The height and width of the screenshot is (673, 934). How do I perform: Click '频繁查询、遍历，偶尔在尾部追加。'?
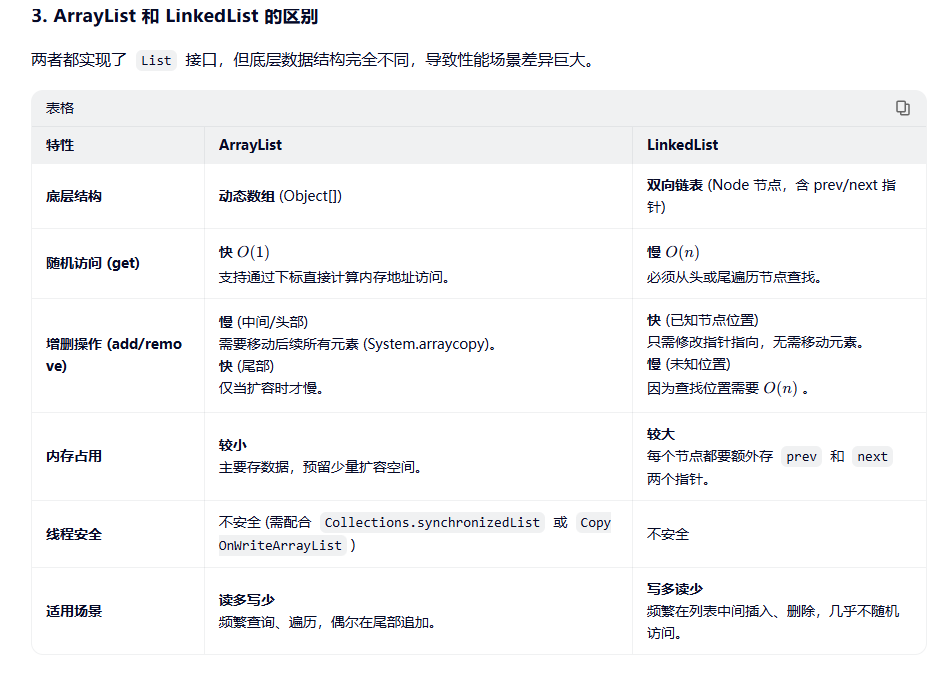click(x=327, y=622)
